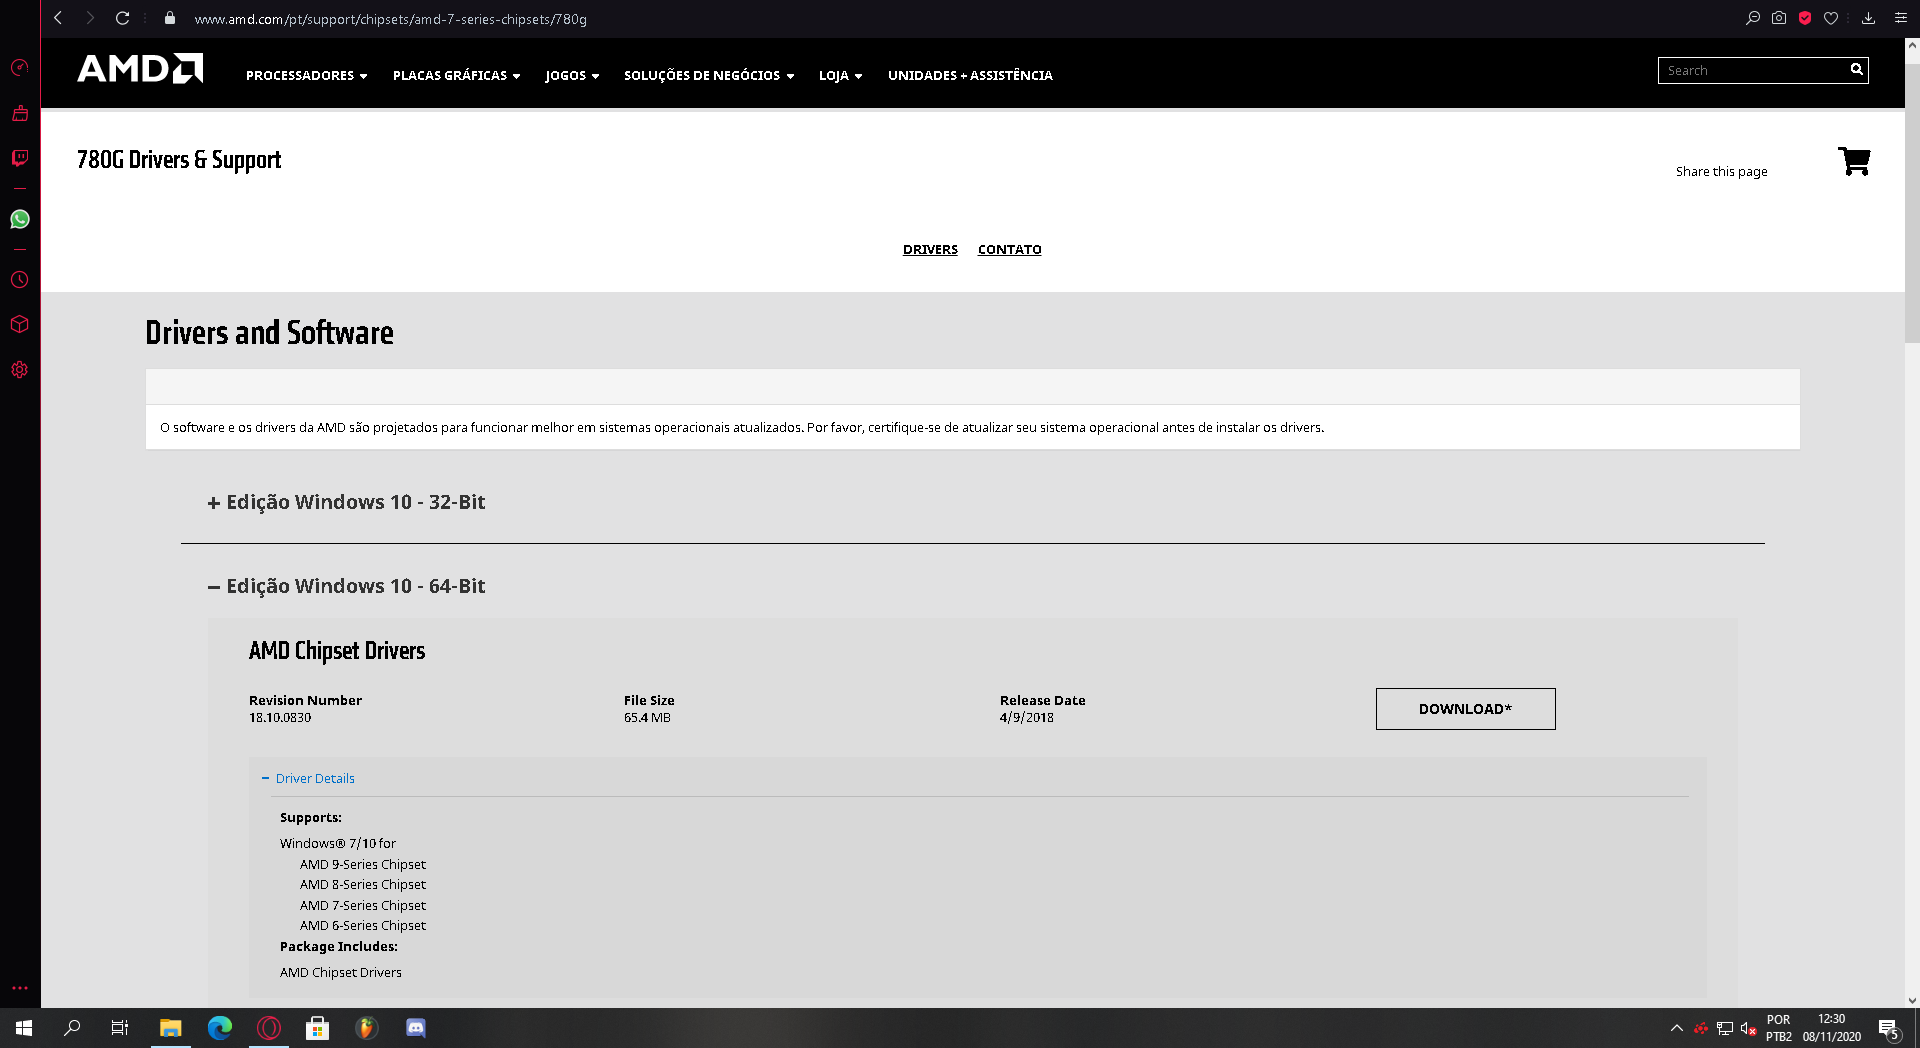Add page to bookmarks with the heart icon
This screenshot has width=1920, height=1048.
[1831, 18]
